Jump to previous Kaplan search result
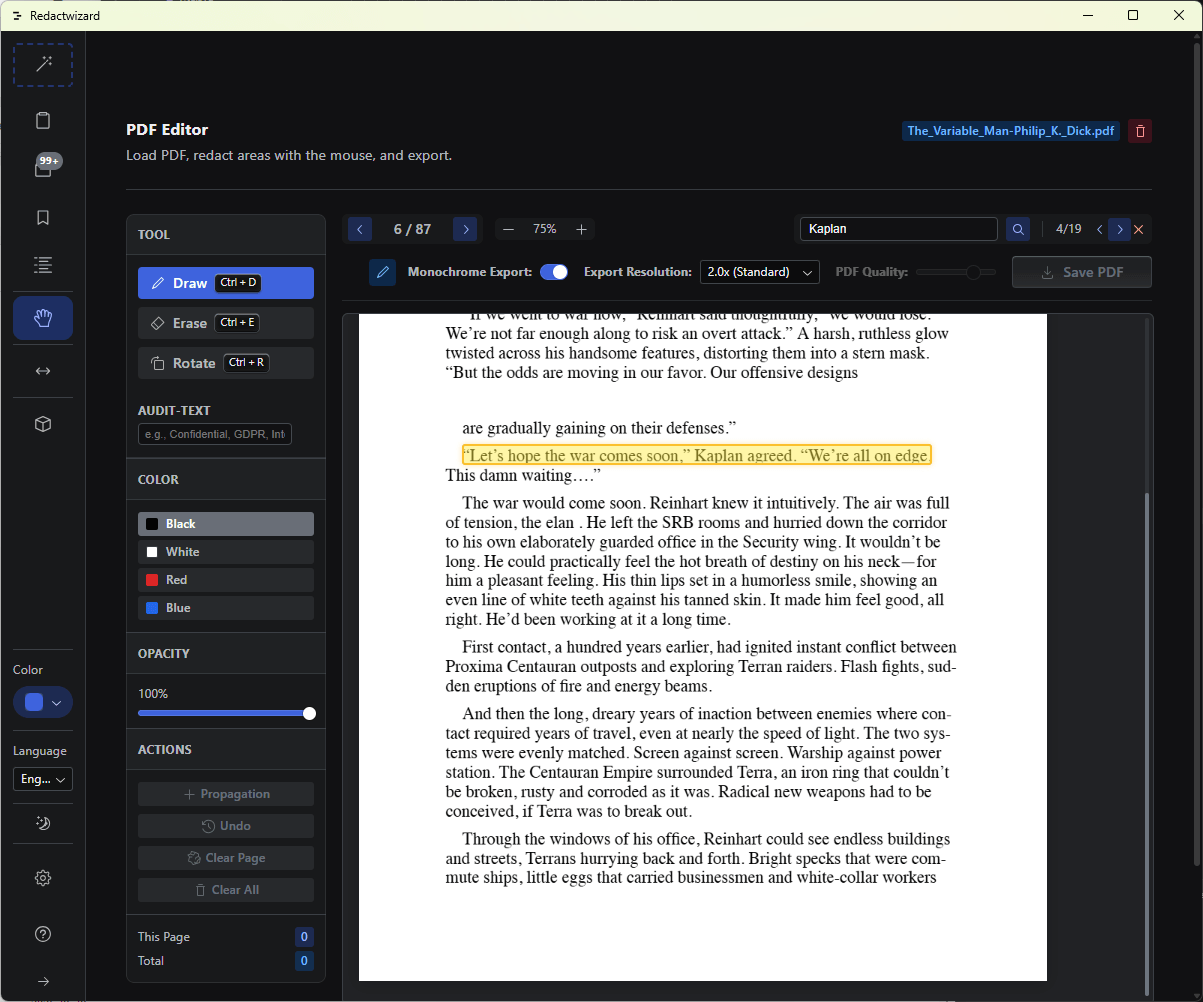1203x1002 pixels. (1100, 229)
